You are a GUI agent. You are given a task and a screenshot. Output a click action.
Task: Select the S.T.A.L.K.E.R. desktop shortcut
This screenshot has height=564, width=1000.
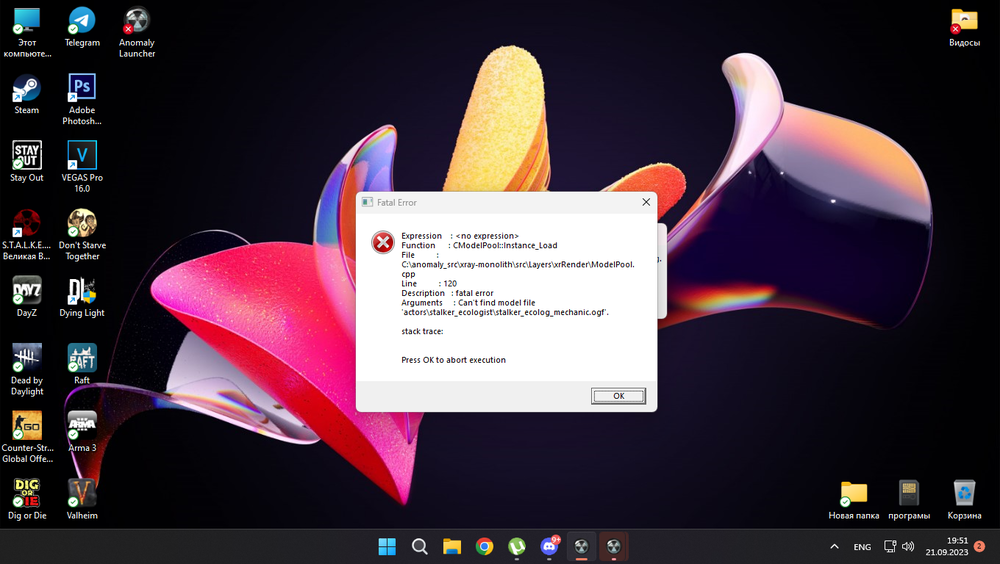[x=27, y=235]
